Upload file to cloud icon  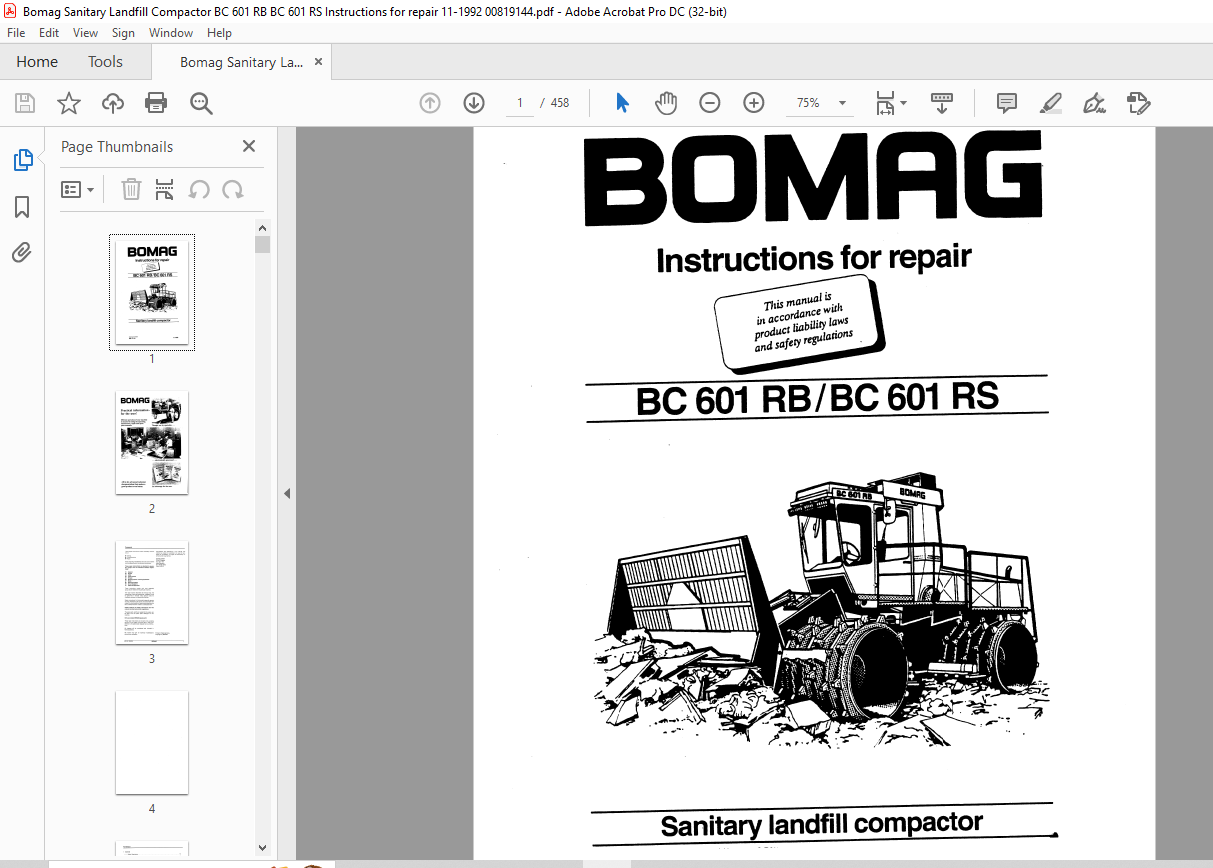click(113, 103)
